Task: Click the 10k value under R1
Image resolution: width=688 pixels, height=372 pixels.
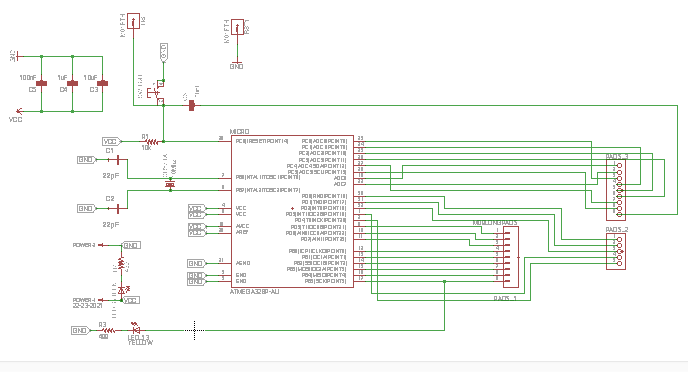Action: pos(147,148)
